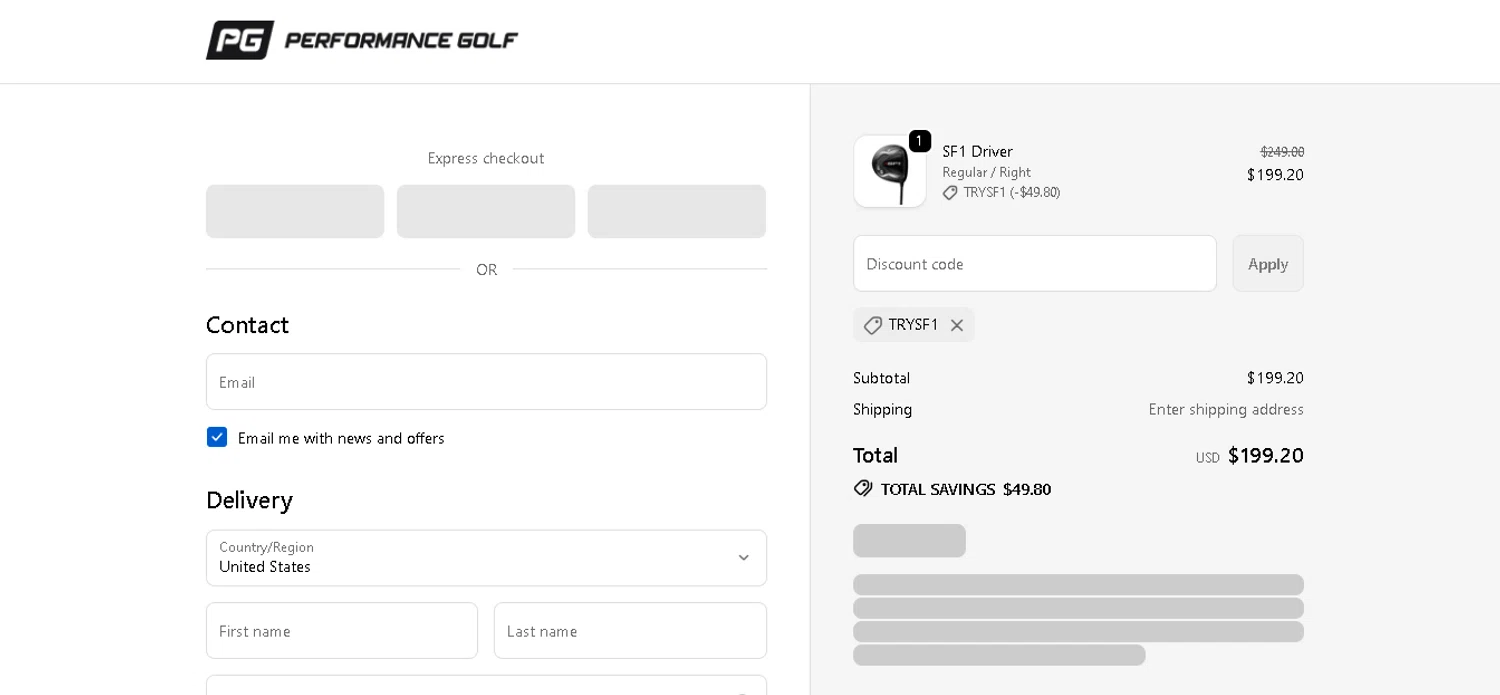The height and width of the screenshot is (695, 1500).
Task: Focus the Email input field
Action: pyautogui.click(x=486, y=382)
